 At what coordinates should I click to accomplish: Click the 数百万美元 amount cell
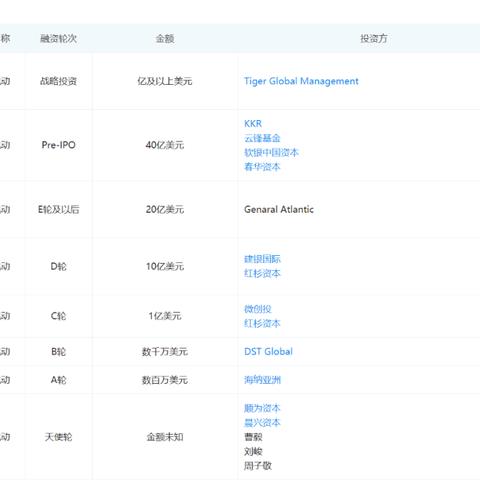(165, 380)
